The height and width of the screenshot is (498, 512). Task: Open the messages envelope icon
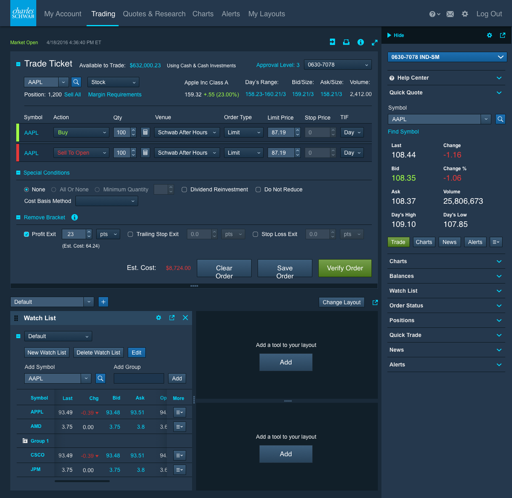tap(450, 14)
